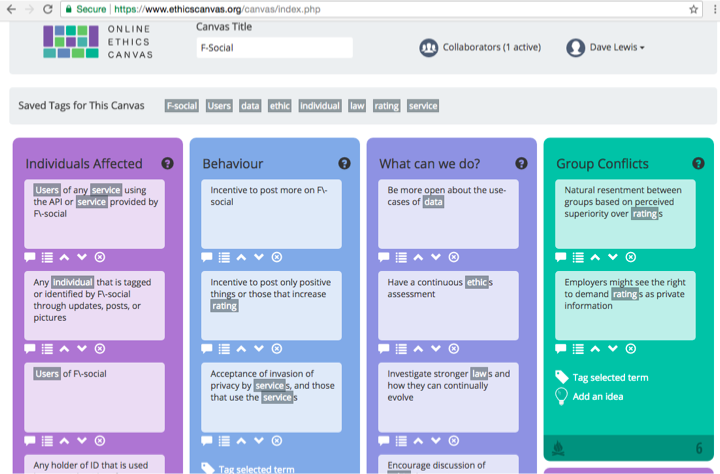Comment on 'Any individual that is tagged' card

(x=30, y=349)
